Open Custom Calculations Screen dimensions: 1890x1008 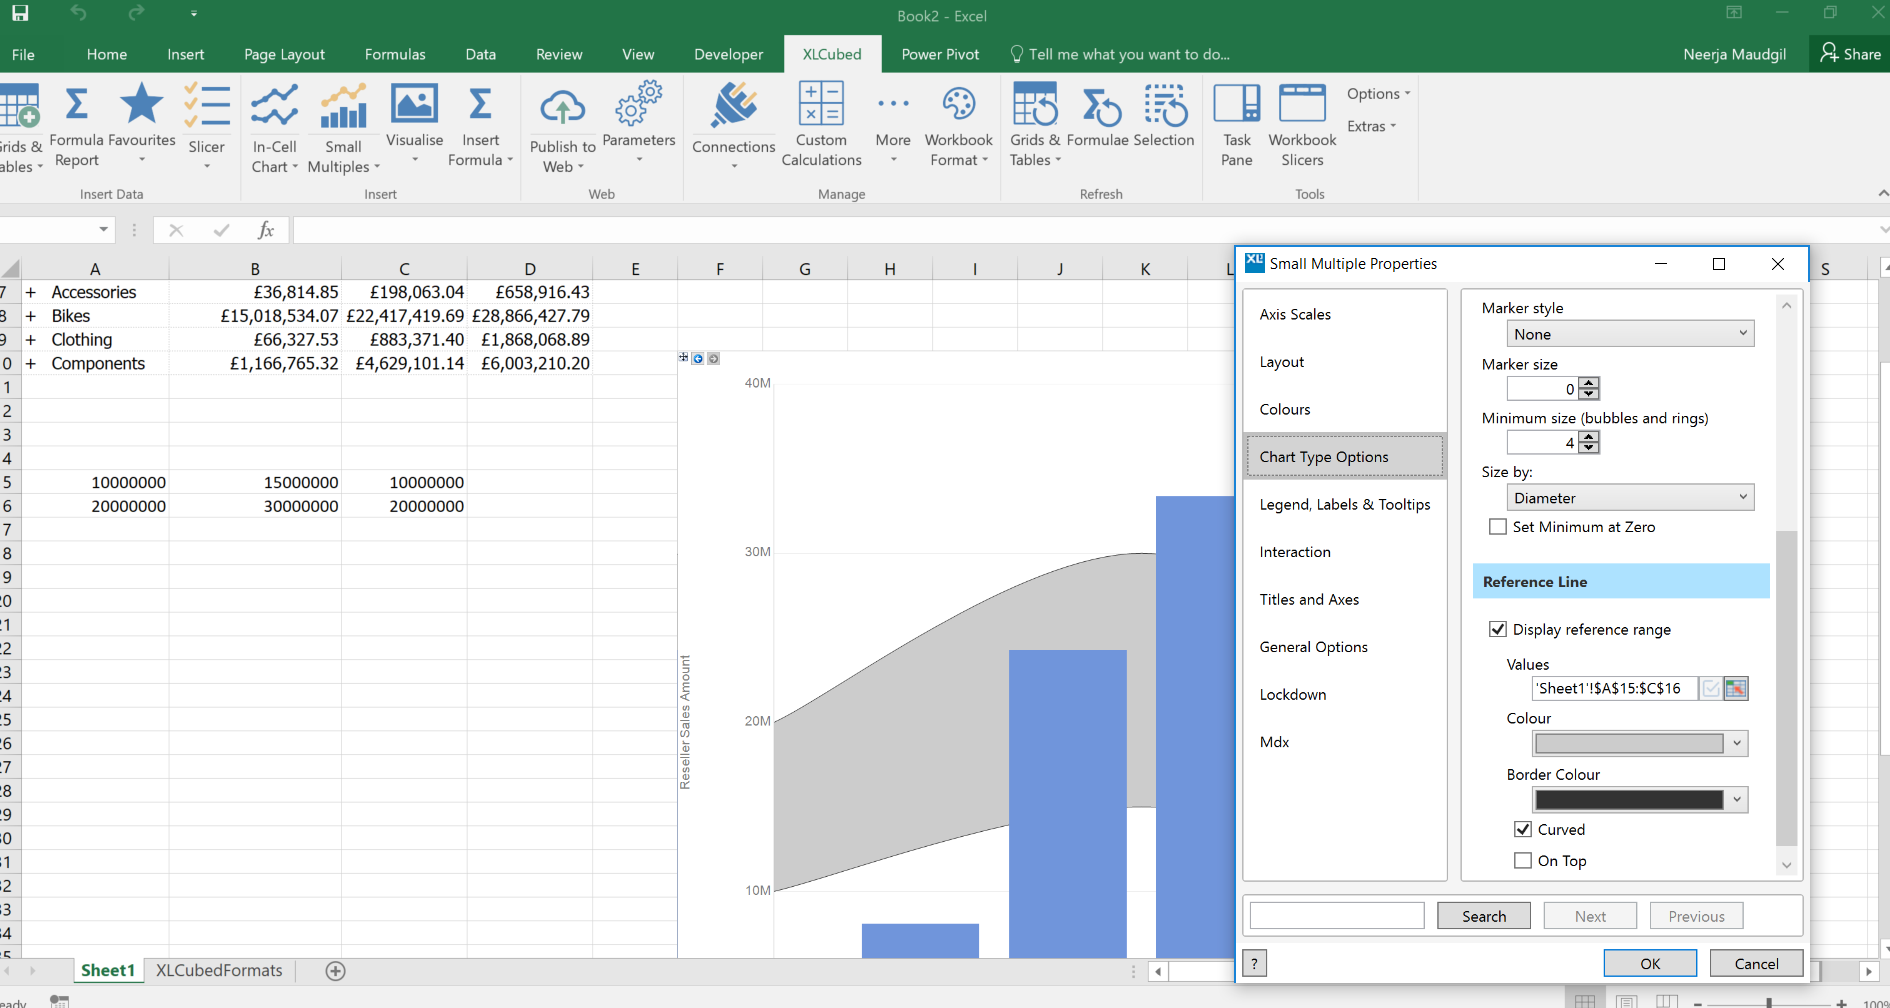[821, 124]
